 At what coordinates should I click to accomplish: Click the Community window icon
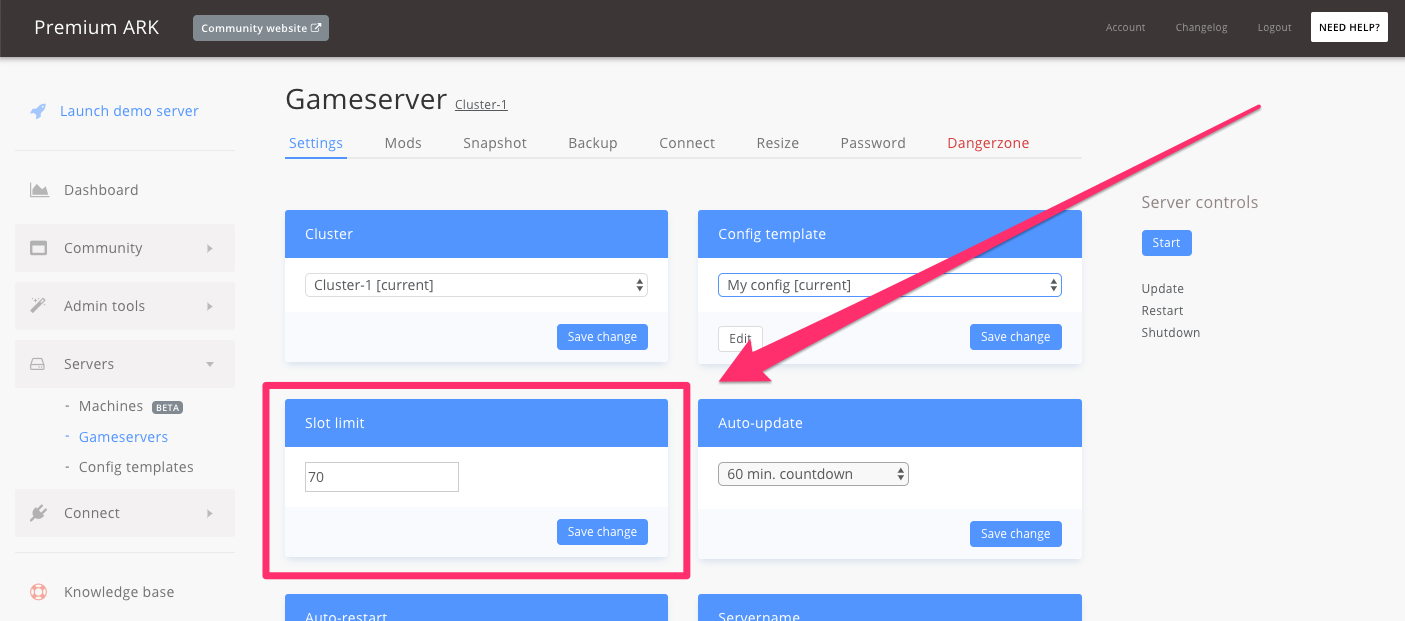39,248
